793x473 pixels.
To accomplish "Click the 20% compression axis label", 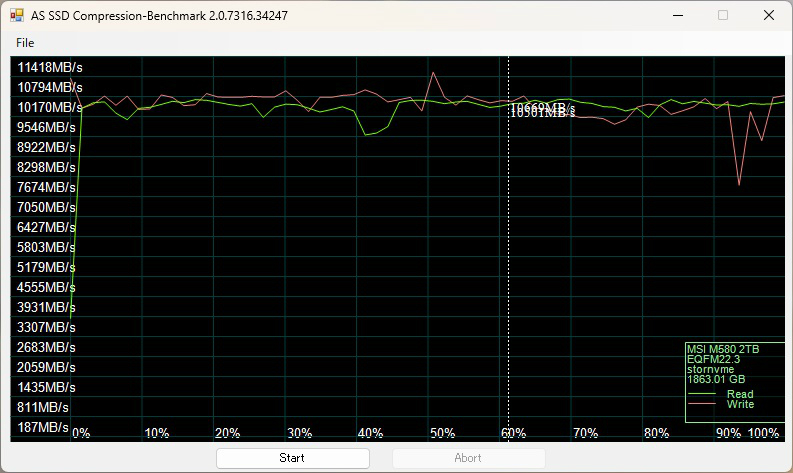I will [228, 433].
